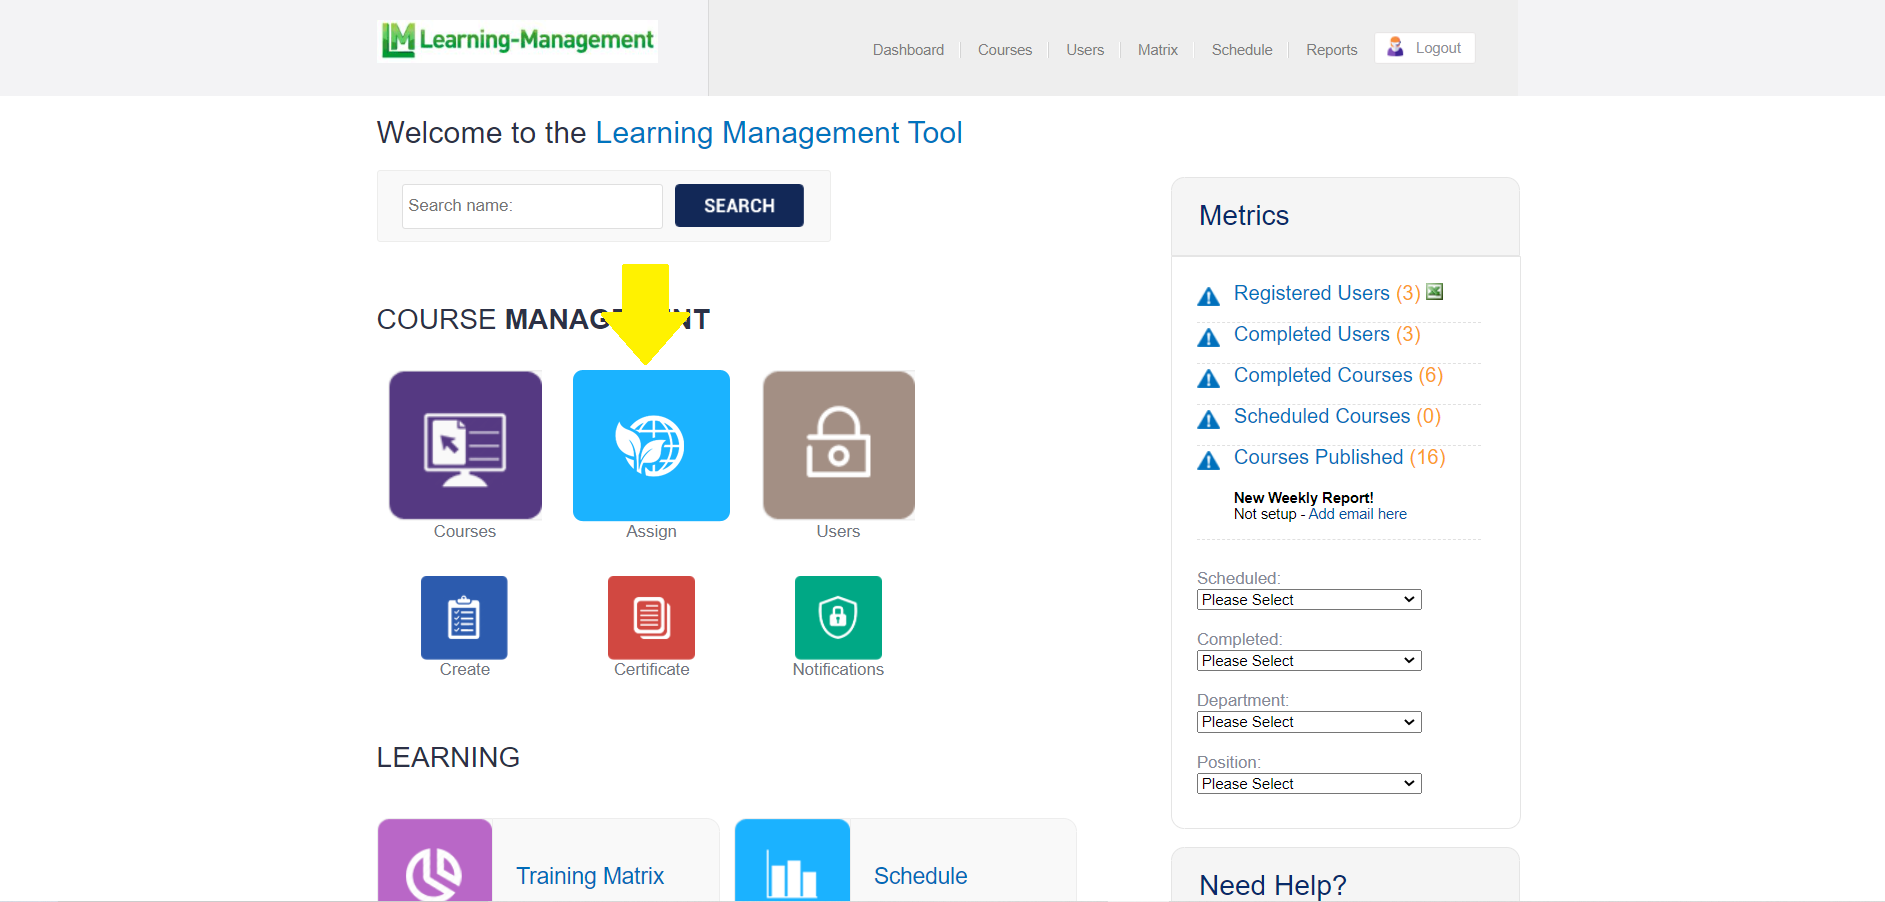Viewport: 1885px width, 902px height.
Task: Click the Logout button
Action: click(x=1425, y=48)
